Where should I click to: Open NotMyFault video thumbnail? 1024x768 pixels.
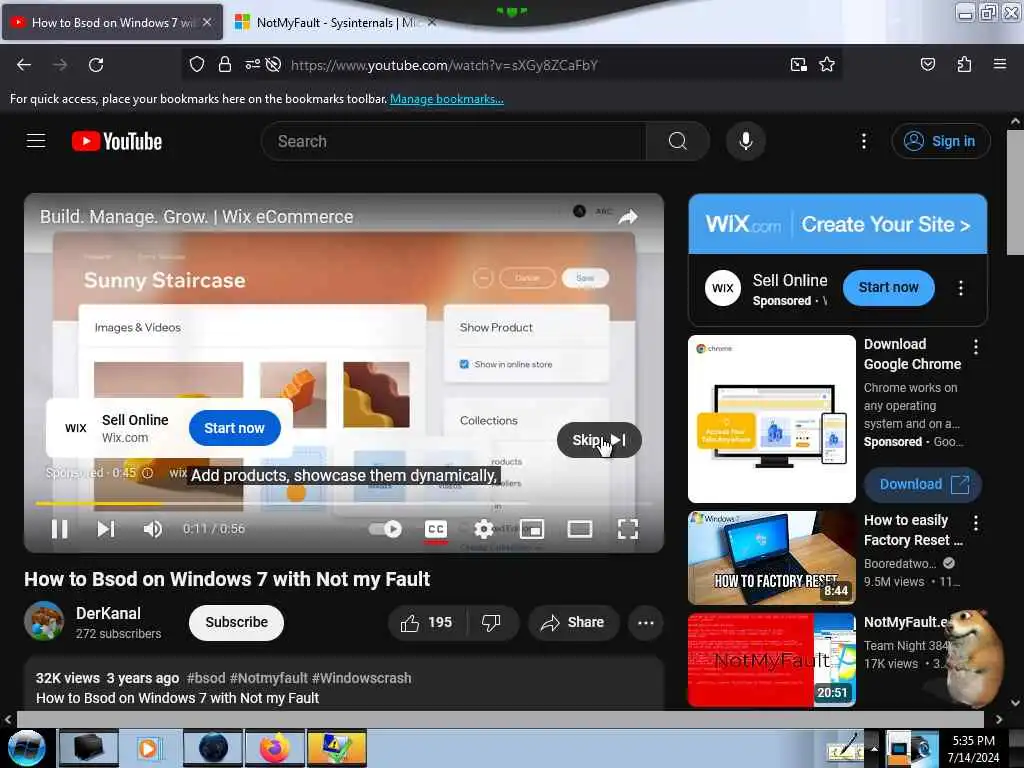pyautogui.click(x=772, y=660)
